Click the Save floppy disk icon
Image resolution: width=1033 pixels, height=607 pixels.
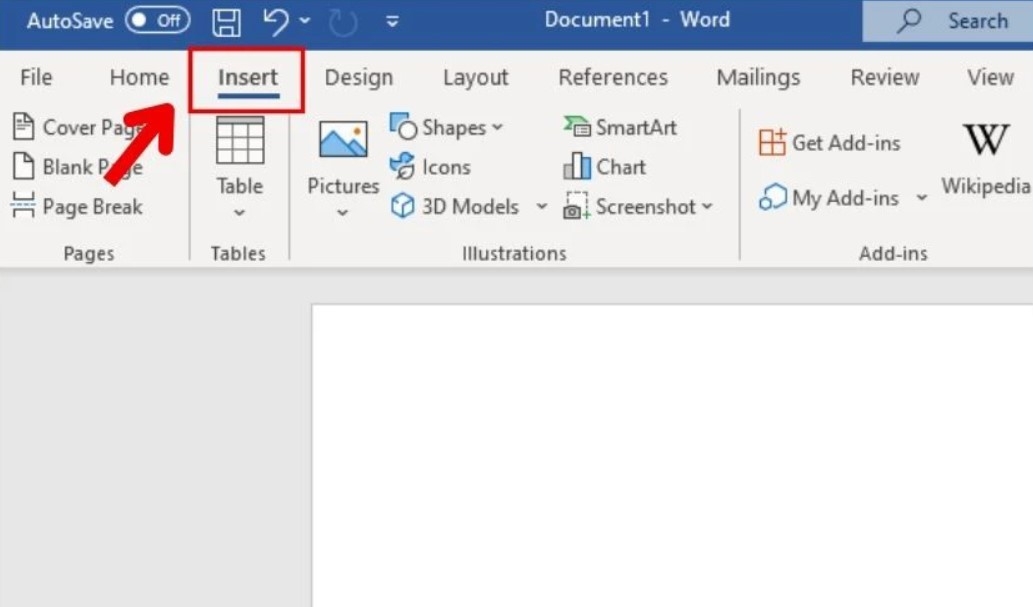click(226, 22)
